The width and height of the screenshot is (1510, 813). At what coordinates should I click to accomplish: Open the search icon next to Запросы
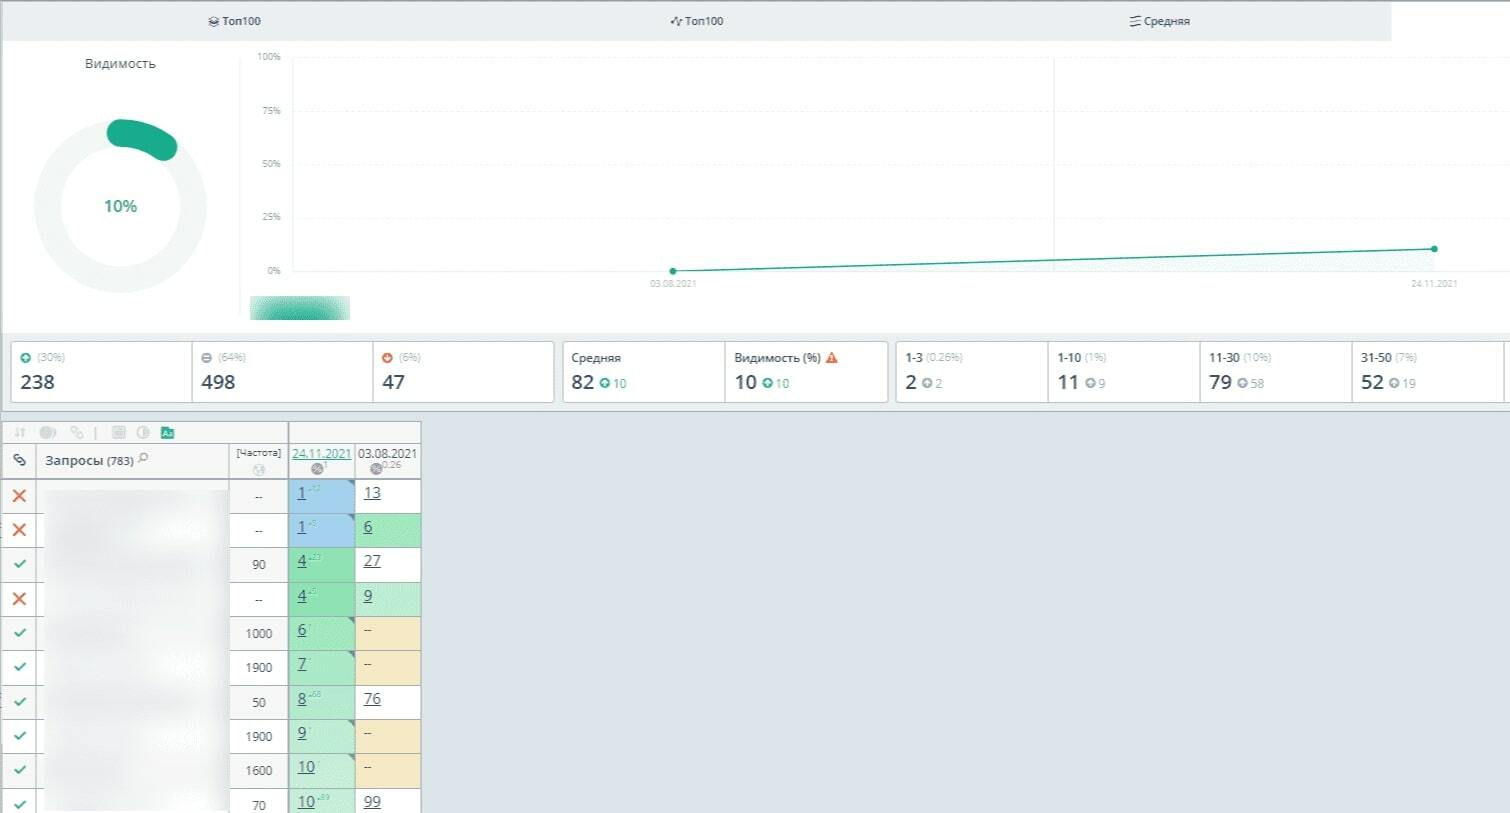(143, 458)
